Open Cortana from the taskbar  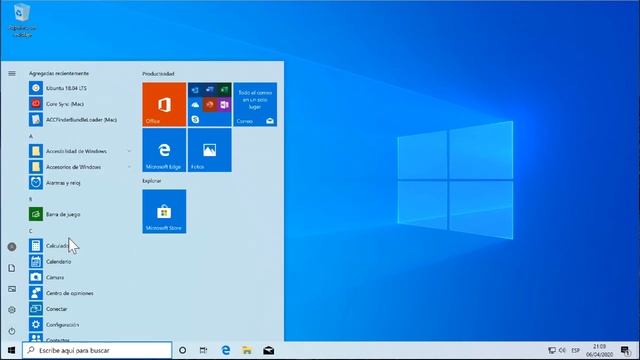pos(182,350)
